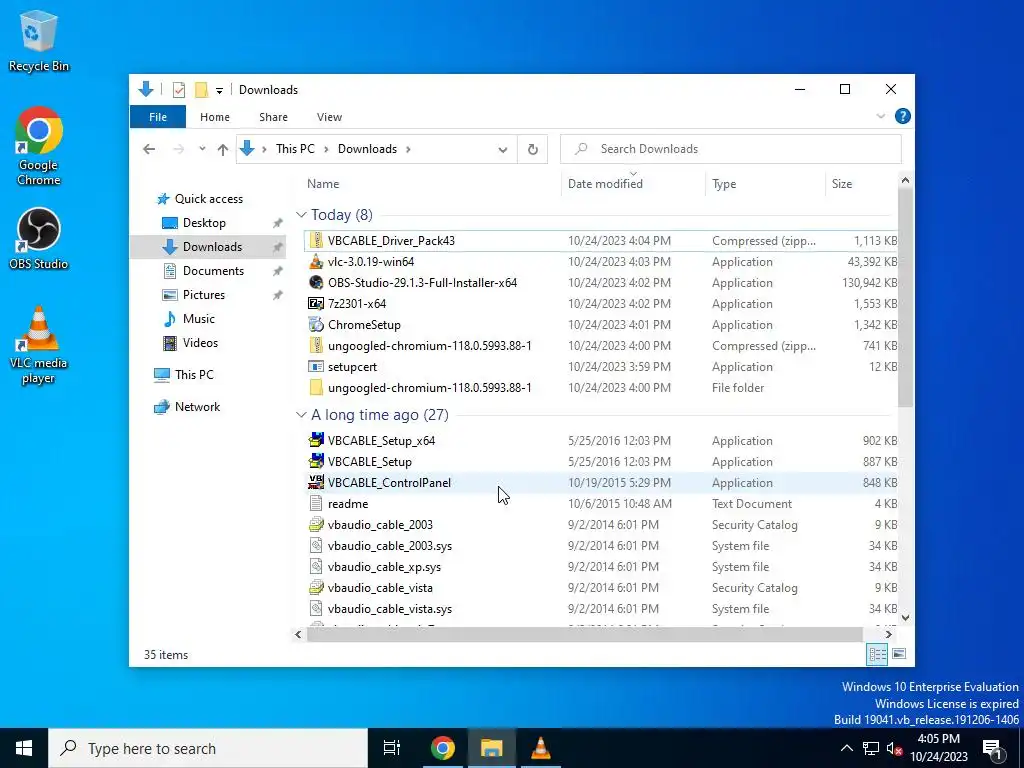Select the VBCABLE_Setup 887 KB application
Image resolution: width=1024 pixels, height=768 pixels.
pyautogui.click(x=601, y=462)
